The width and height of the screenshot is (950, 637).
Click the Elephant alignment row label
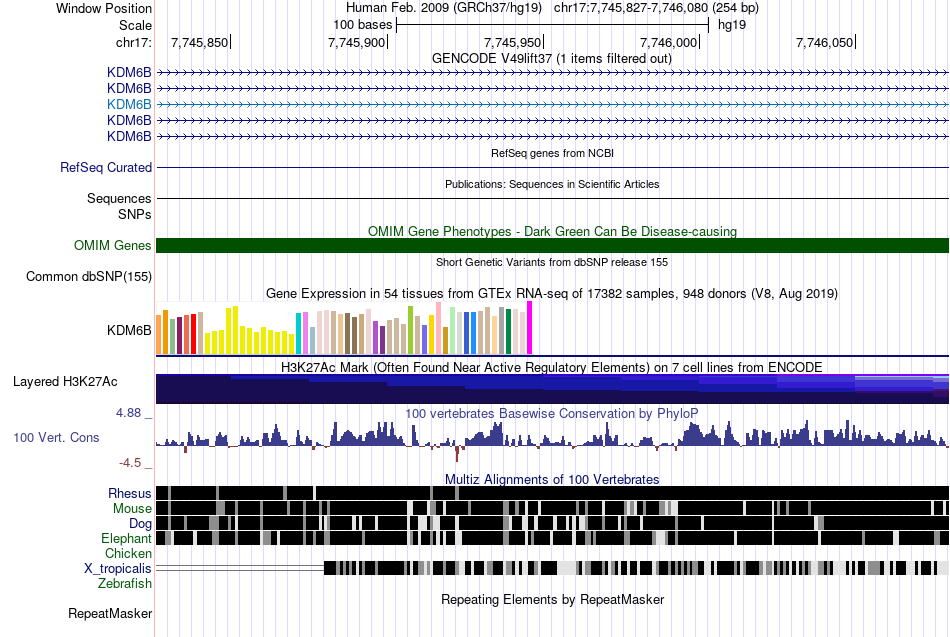click(x=126, y=538)
